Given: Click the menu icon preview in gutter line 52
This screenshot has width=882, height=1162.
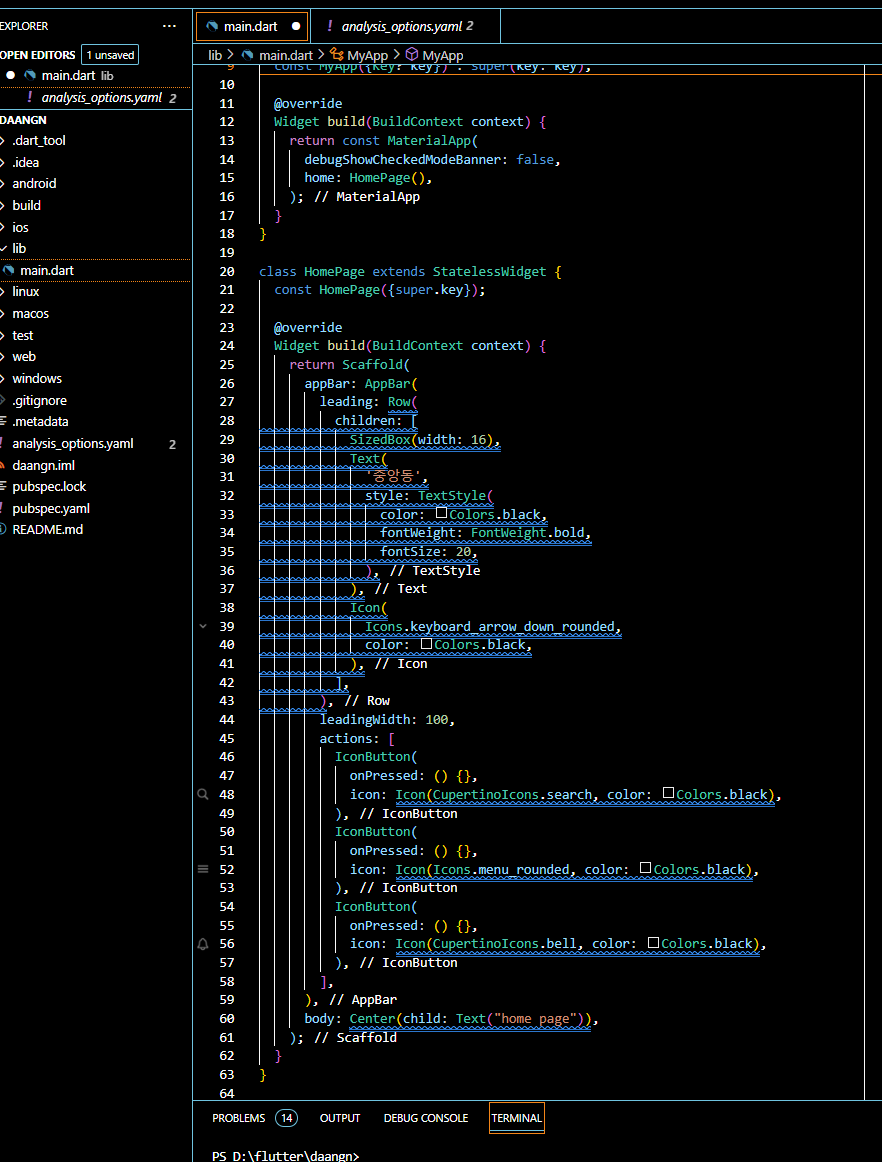Looking at the screenshot, I should click(203, 869).
